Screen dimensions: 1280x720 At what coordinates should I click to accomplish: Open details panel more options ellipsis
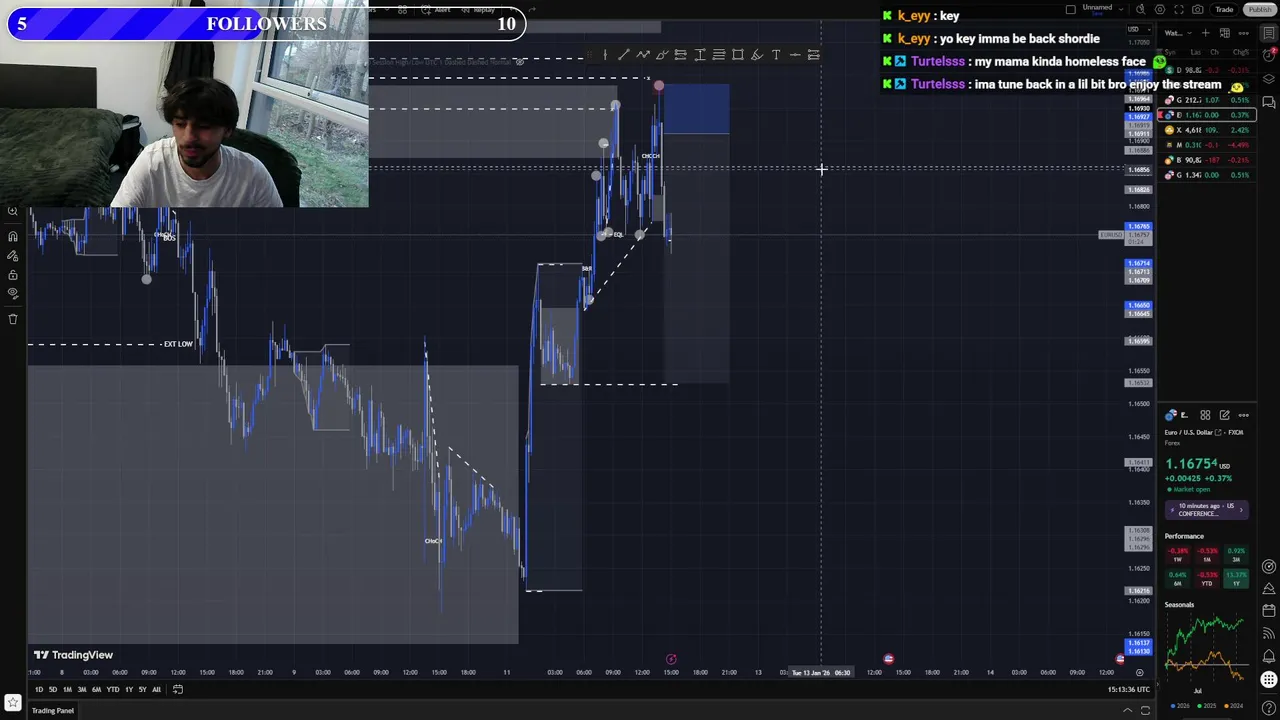point(1243,415)
